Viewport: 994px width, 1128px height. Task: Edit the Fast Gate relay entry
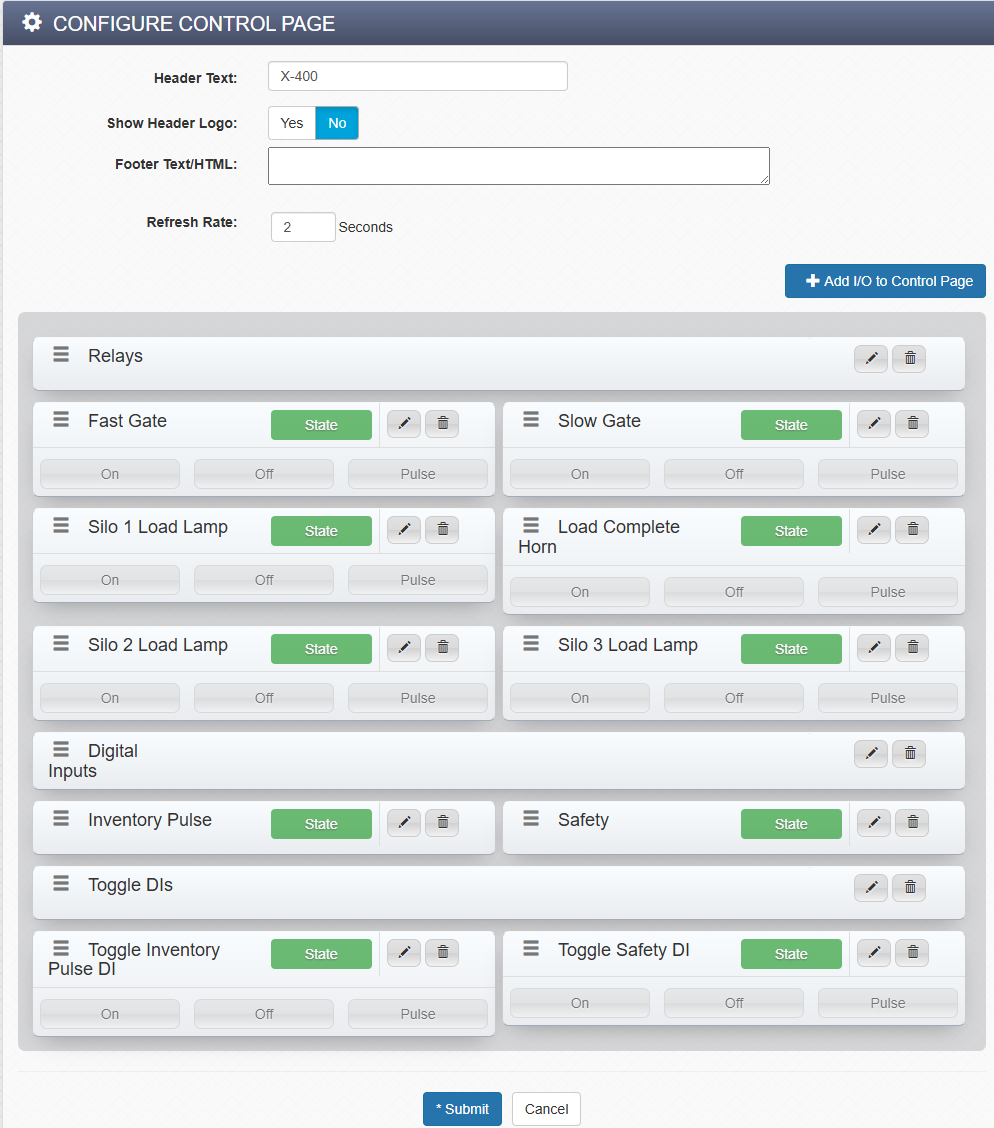click(x=404, y=425)
